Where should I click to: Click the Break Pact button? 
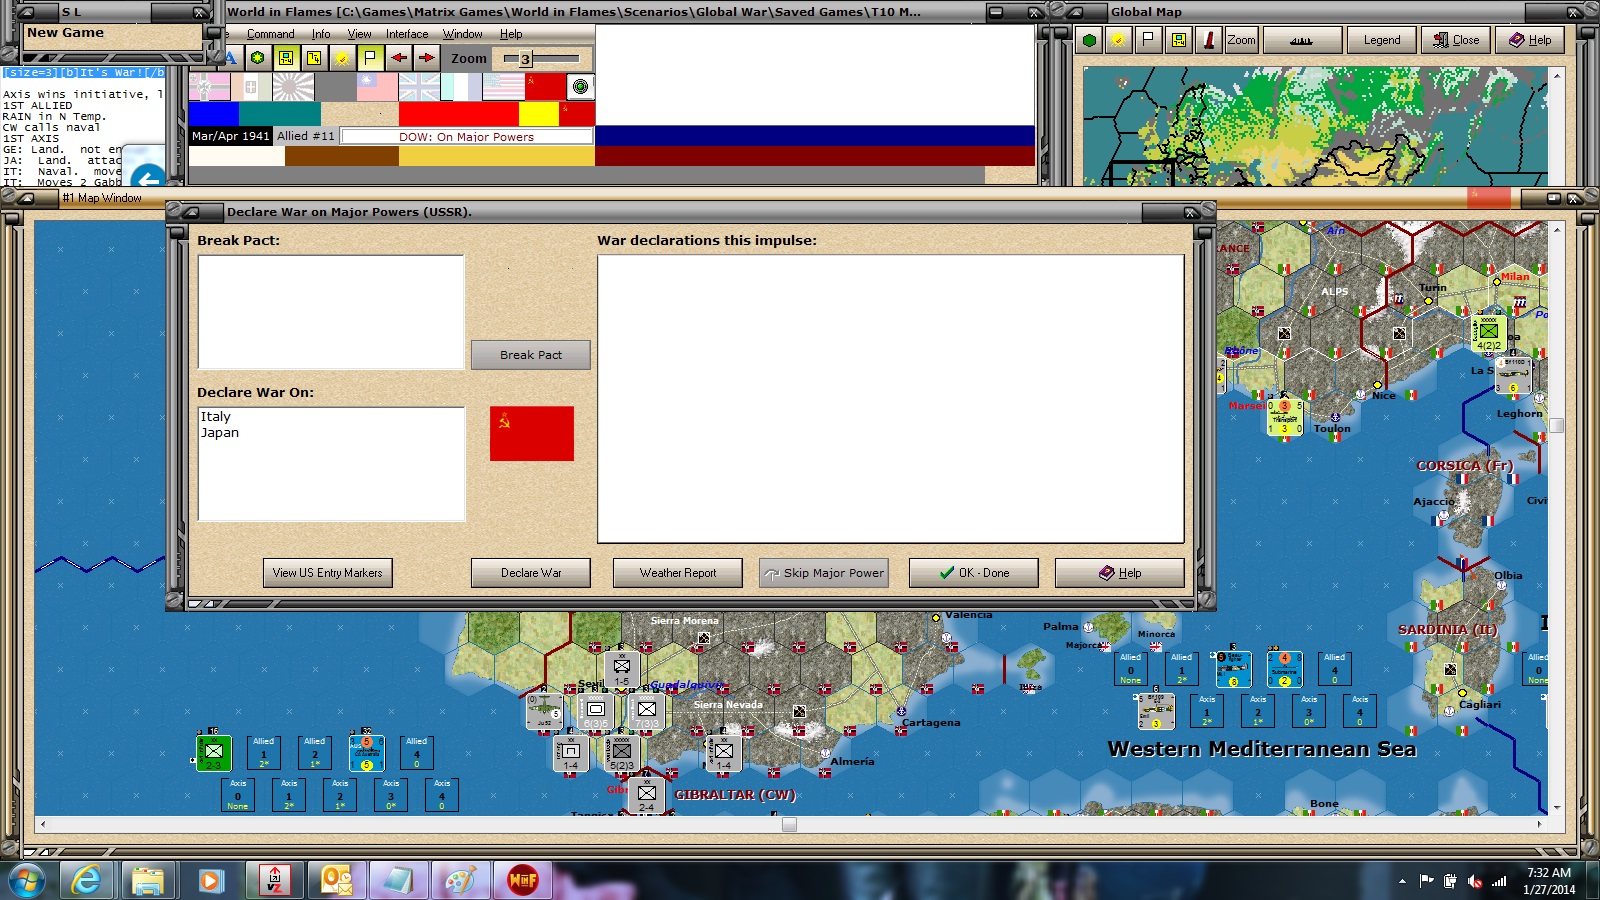531,355
